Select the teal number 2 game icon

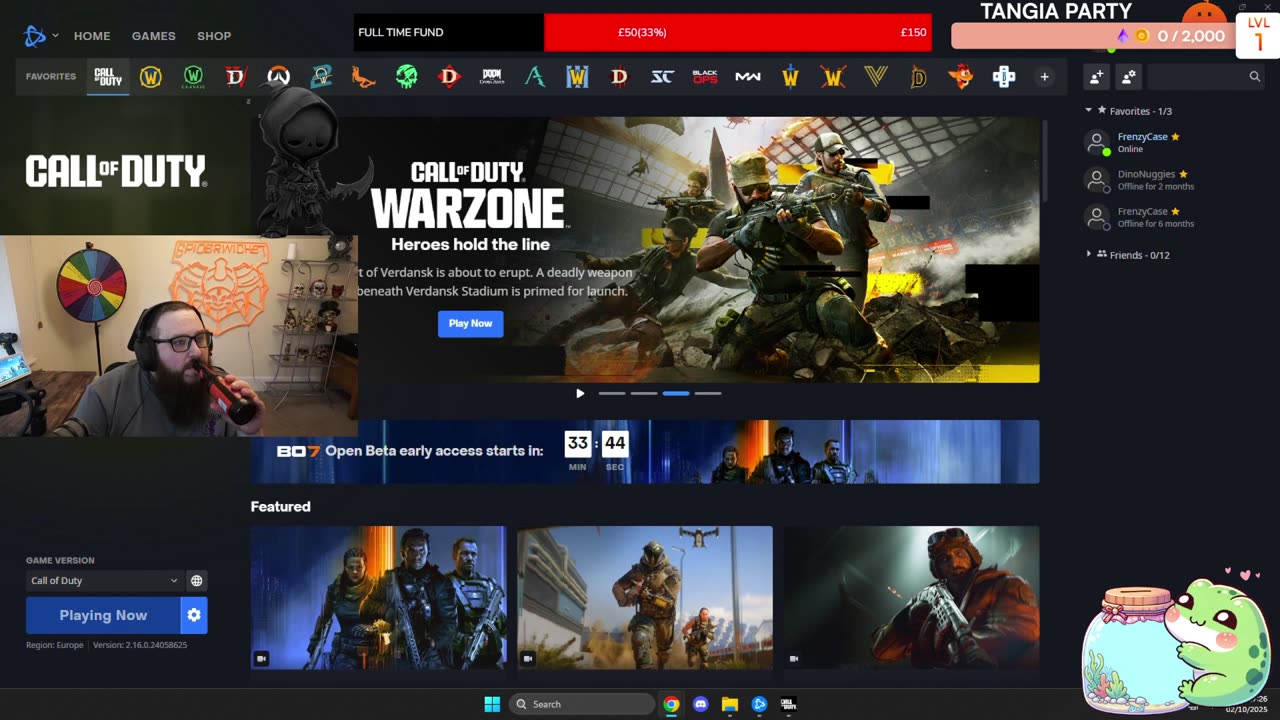point(321,77)
